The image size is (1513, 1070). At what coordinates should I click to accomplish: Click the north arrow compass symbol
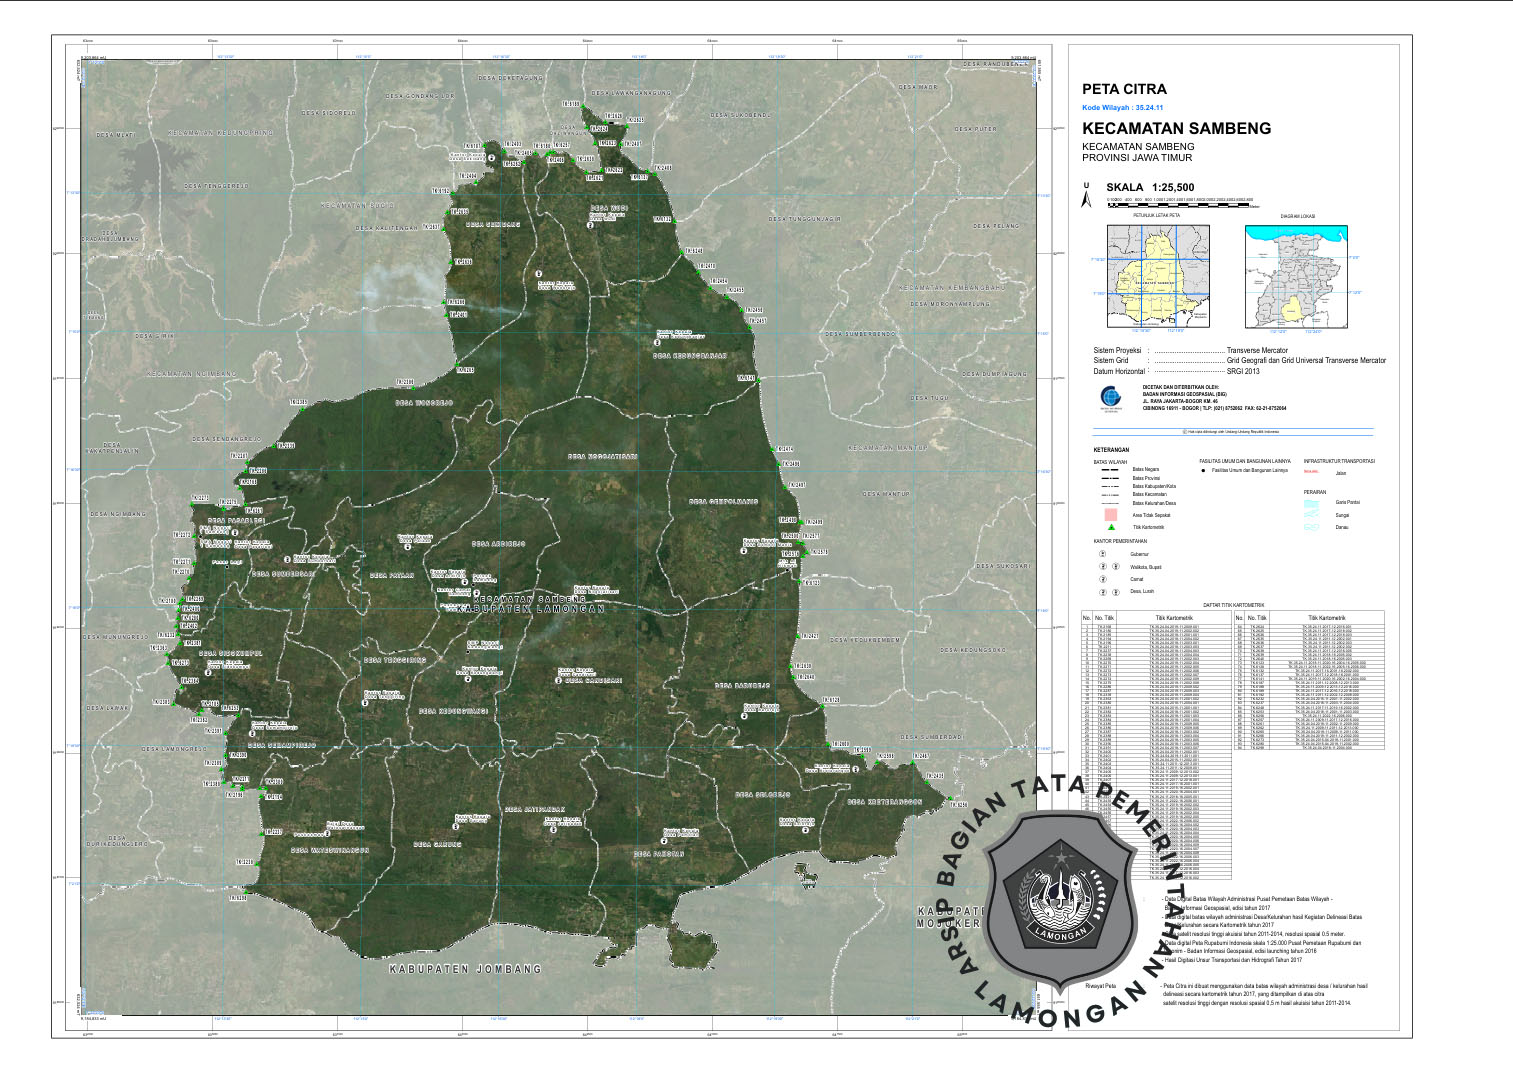point(1087,196)
